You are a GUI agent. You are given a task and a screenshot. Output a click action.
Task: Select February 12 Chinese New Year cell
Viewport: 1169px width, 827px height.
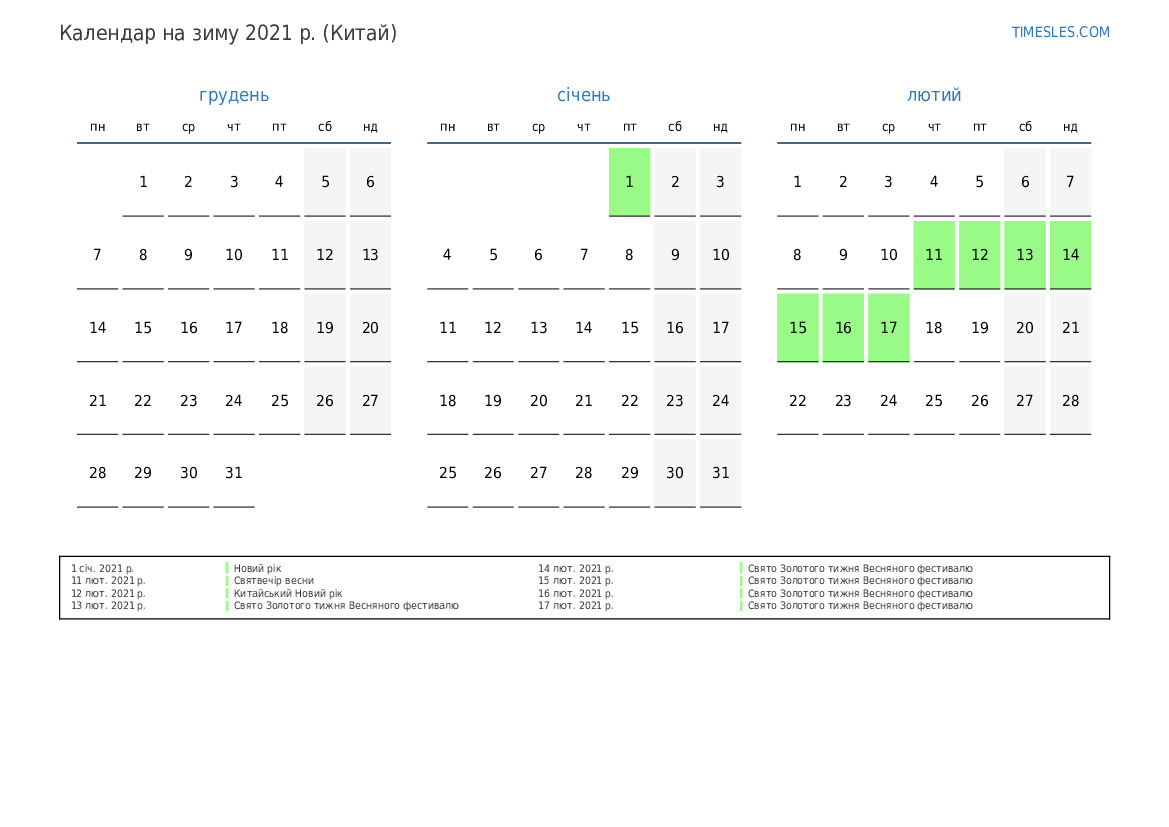[979, 255]
